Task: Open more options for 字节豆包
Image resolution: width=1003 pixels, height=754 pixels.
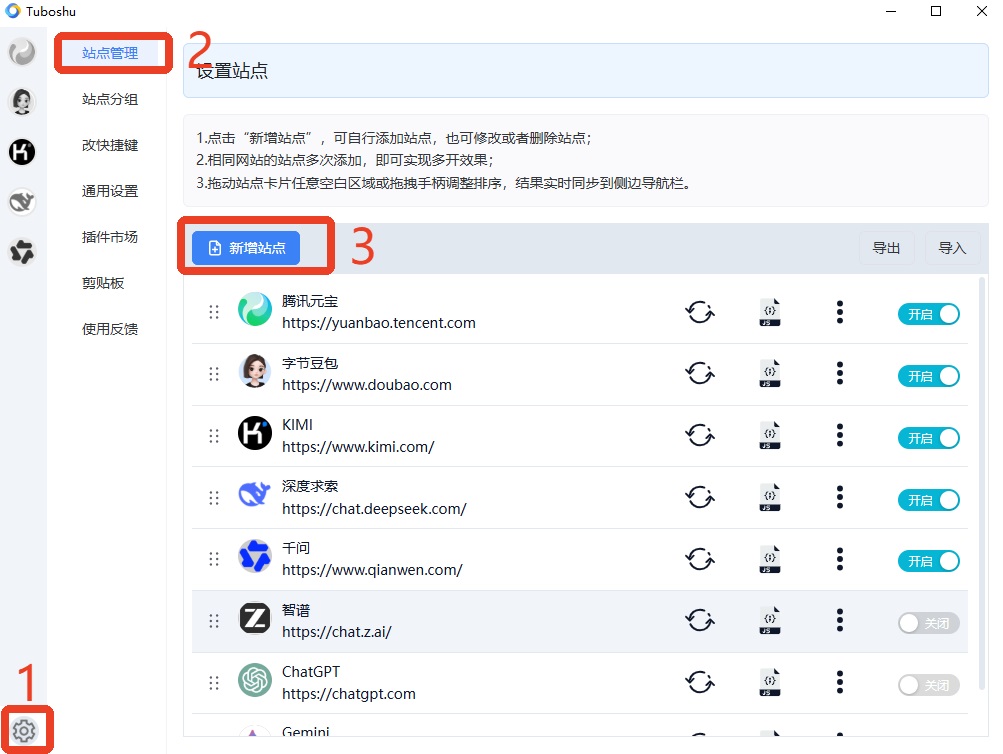Action: click(840, 373)
